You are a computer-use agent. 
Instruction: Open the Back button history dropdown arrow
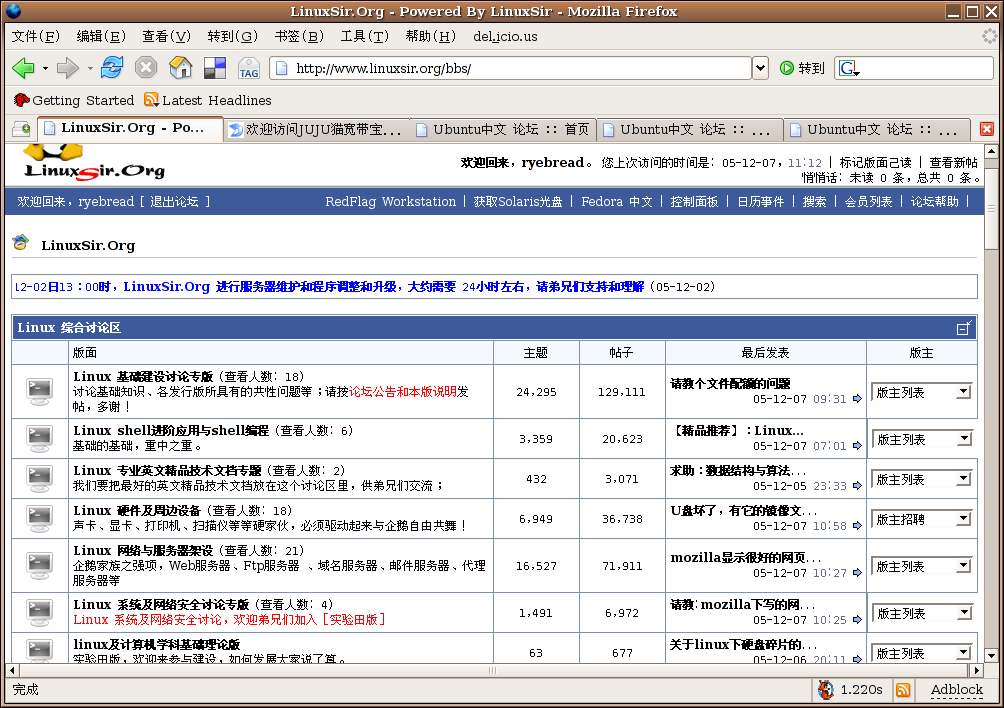click(x=45, y=68)
